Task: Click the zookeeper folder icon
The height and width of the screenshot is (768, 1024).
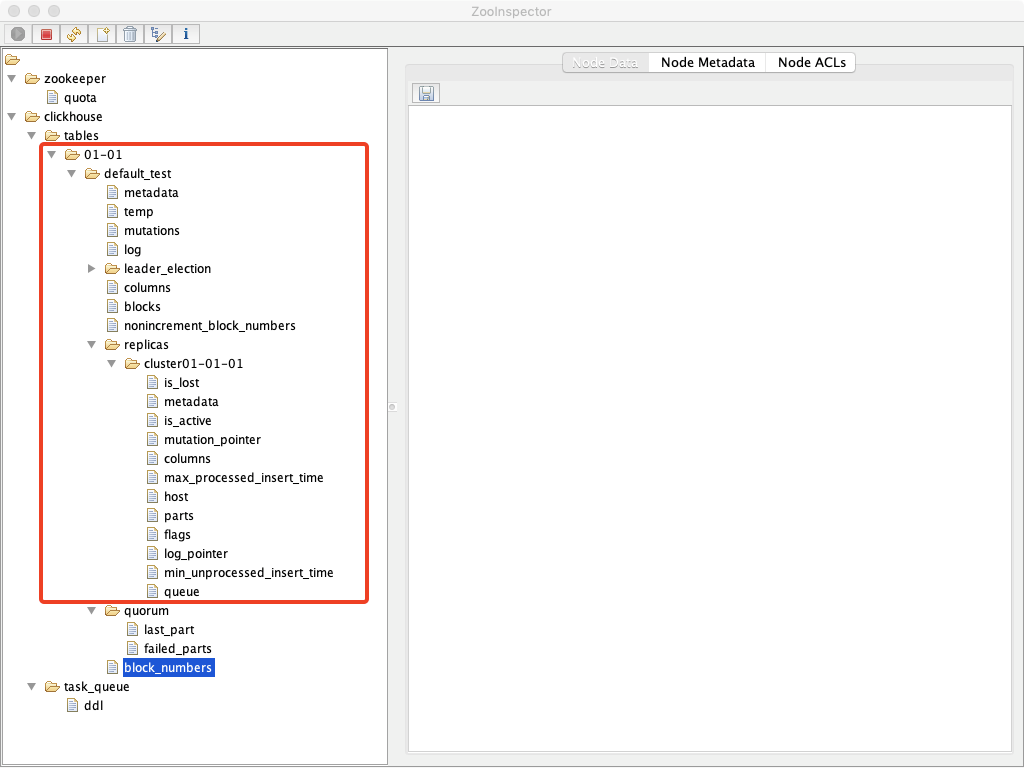Action: pos(32,78)
